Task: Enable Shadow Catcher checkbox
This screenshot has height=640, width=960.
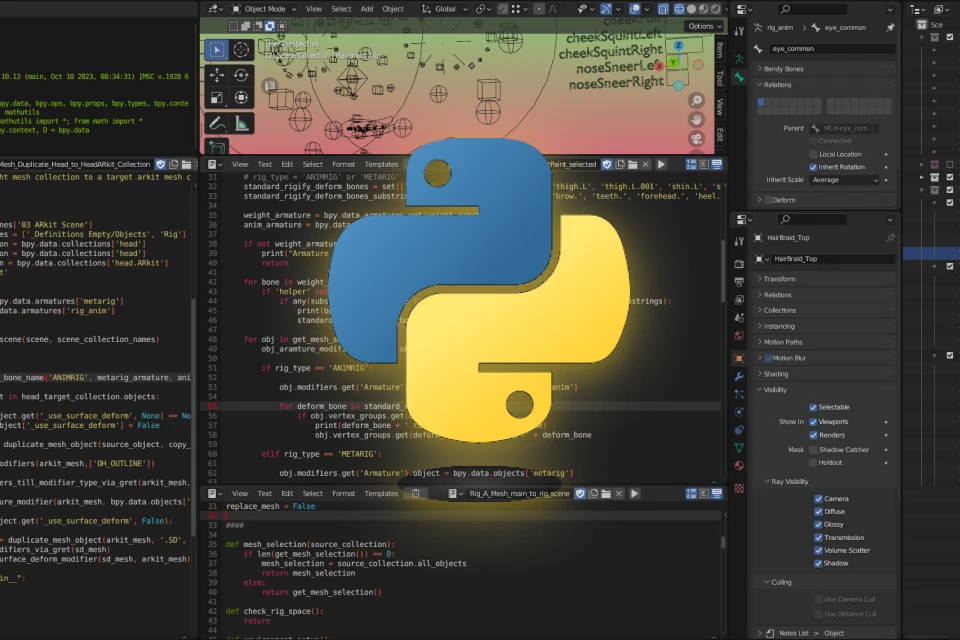Action: click(813, 450)
